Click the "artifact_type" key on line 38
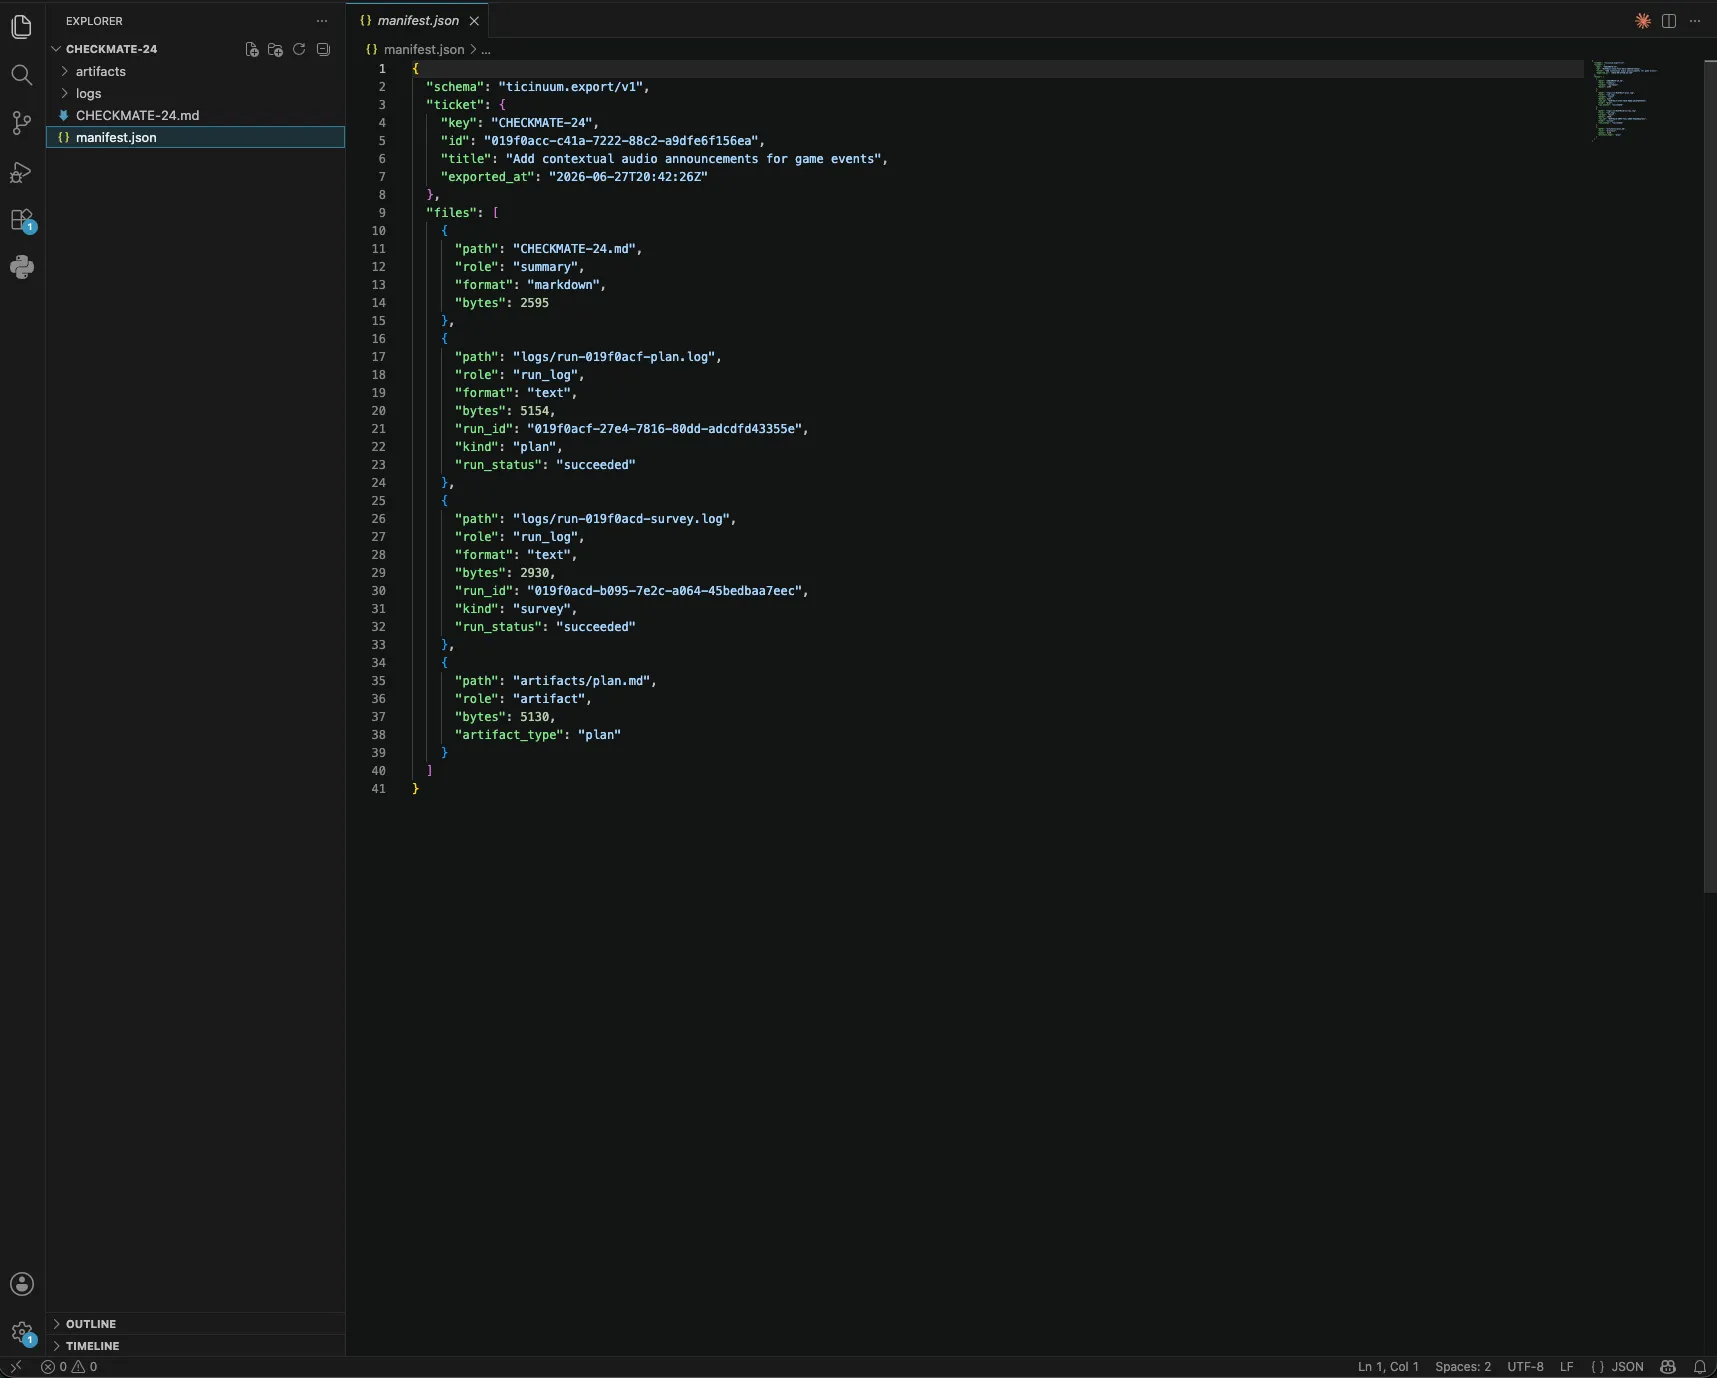This screenshot has width=1717, height=1378. pos(509,735)
